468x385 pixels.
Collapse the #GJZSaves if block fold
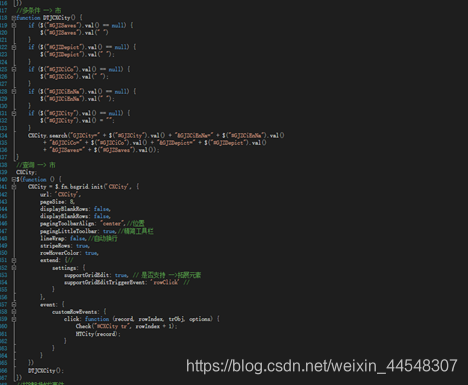click(14, 25)
